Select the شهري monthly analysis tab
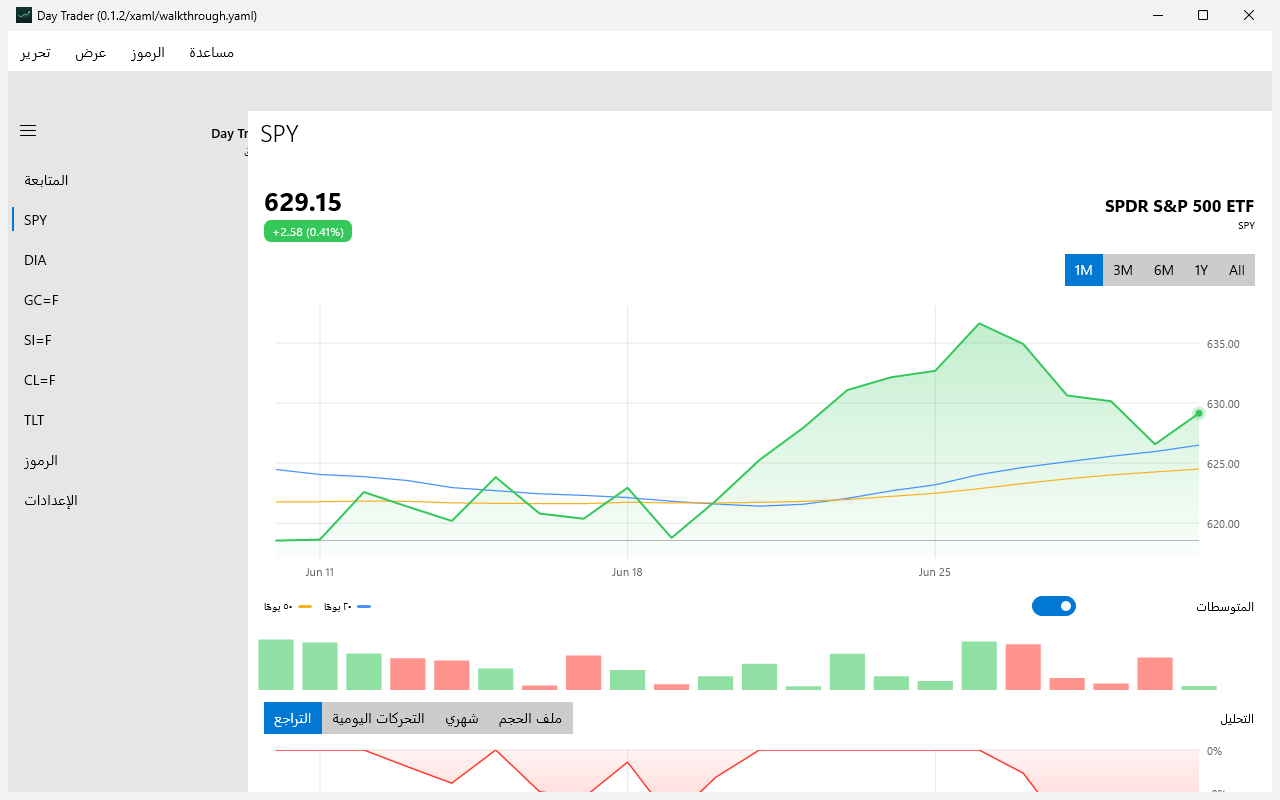Screen dimensions: 1280x800 click(x=462, y=718)
